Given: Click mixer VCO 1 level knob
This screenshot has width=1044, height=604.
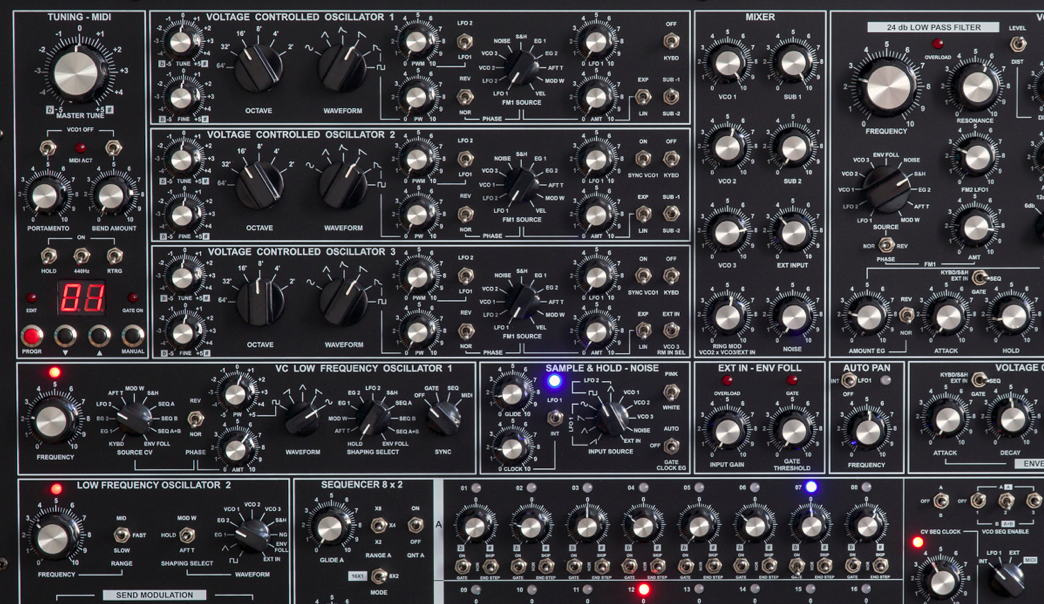Looking at the screenshot, I should [727, 64].
